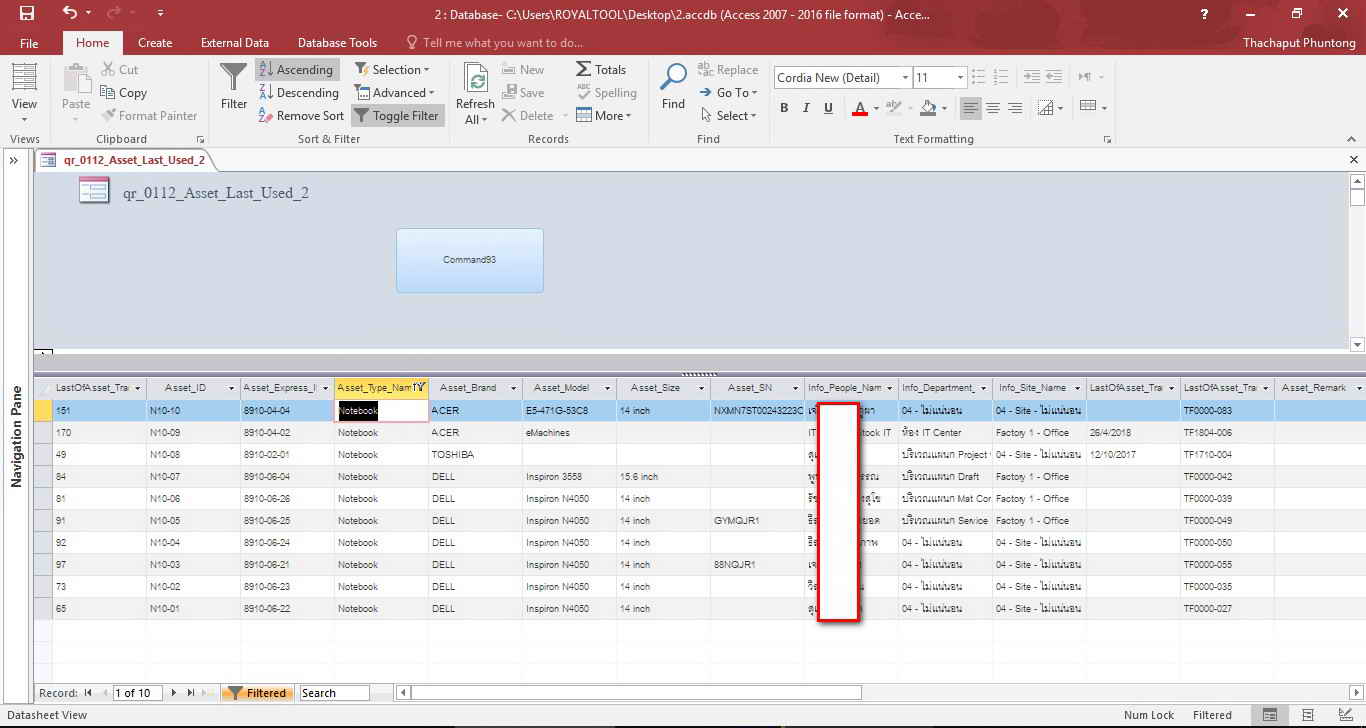Click Remove Sort
The image size is (1366, 728).
[301, 116]
